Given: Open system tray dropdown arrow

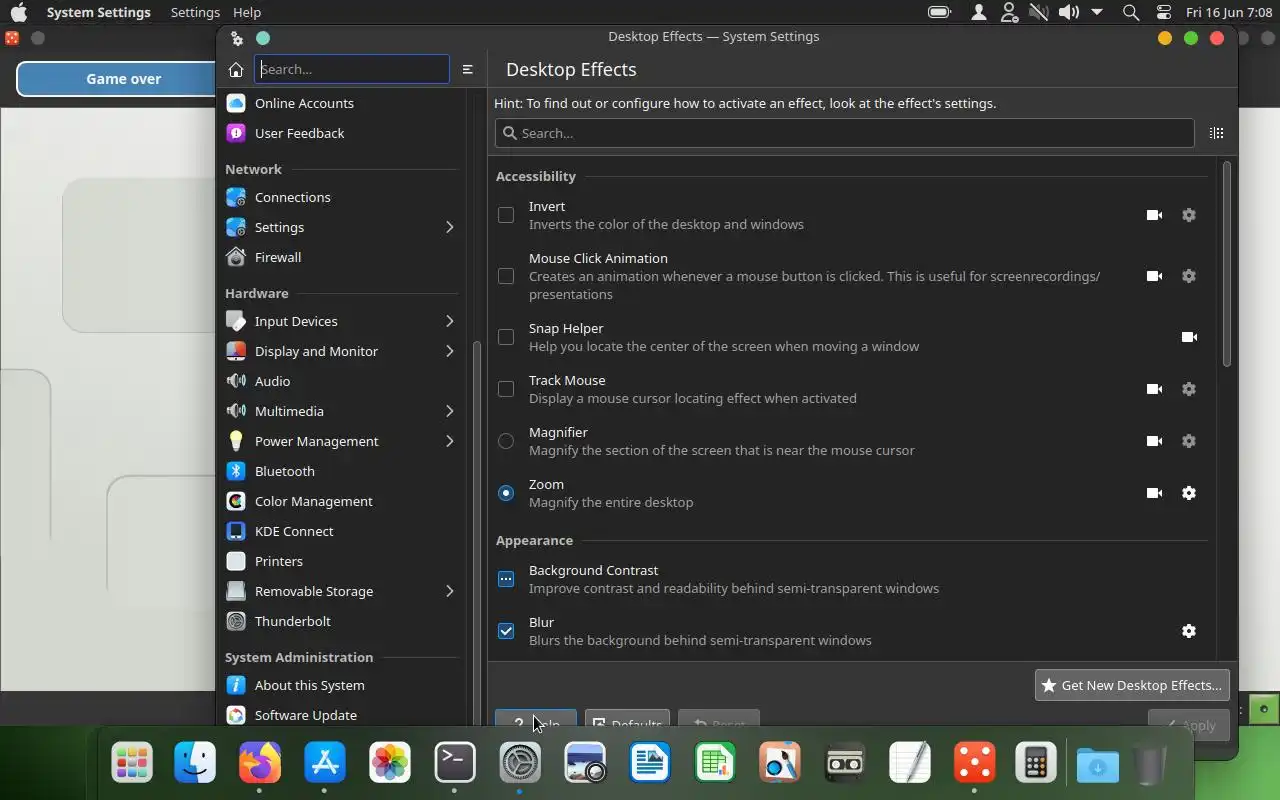Looking at the screenshot, I should tap(1097, 12).
